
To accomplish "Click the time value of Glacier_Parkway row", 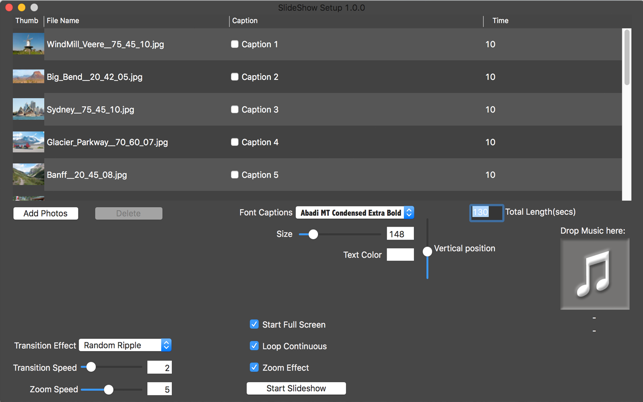I will coord(490,142).
